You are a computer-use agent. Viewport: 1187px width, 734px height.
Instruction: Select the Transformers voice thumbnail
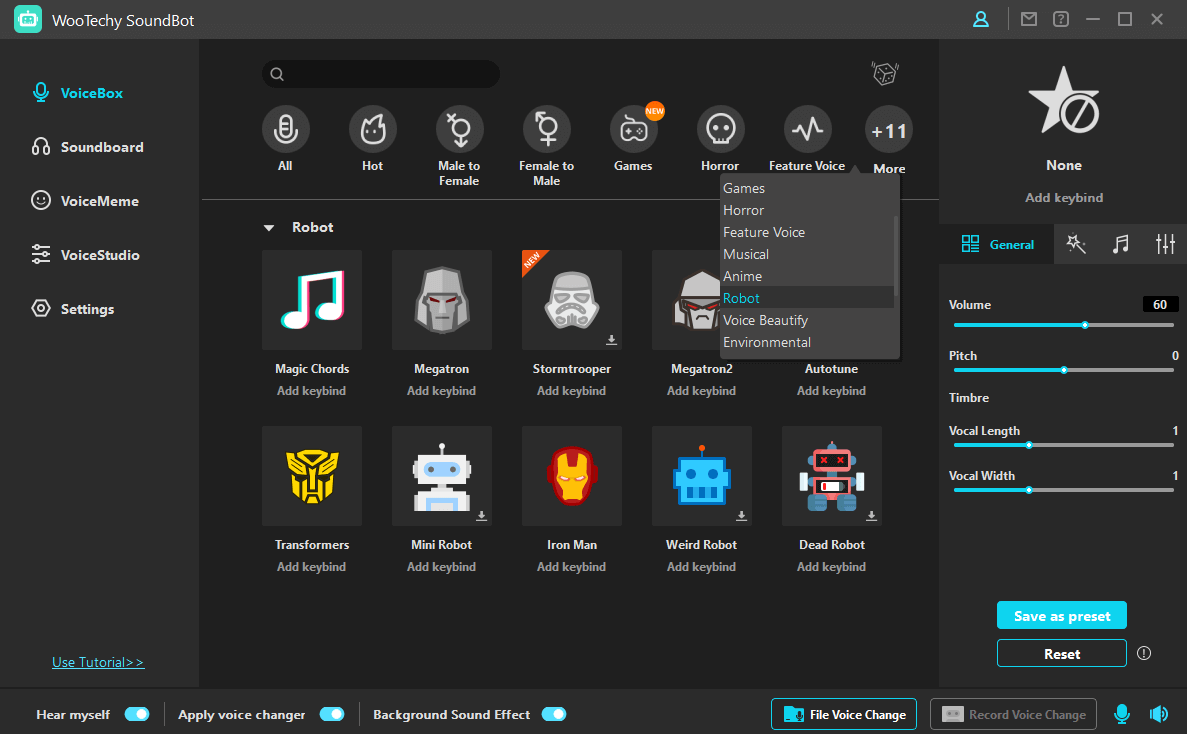coord(312,476)
